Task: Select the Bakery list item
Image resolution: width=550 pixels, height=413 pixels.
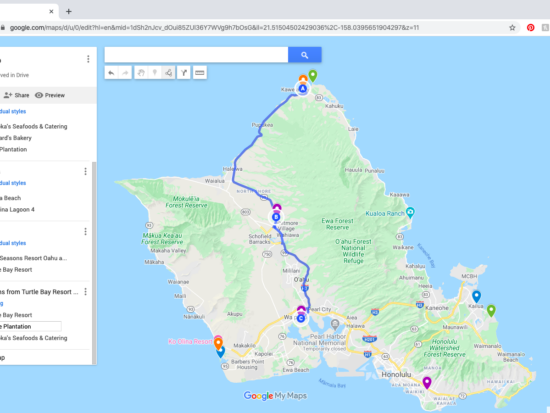Action: tap(16, 138)
